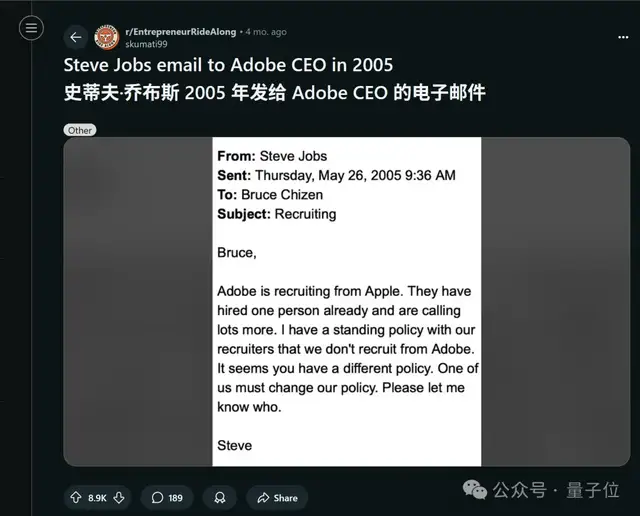Upvote the Steve Jobs email post
Image resolution: width=640 pixels, height=516 pixels.
pos(76,497)
